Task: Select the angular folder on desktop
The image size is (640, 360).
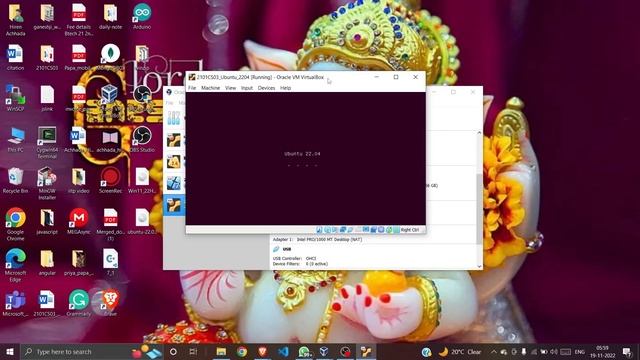Action: 47,262
